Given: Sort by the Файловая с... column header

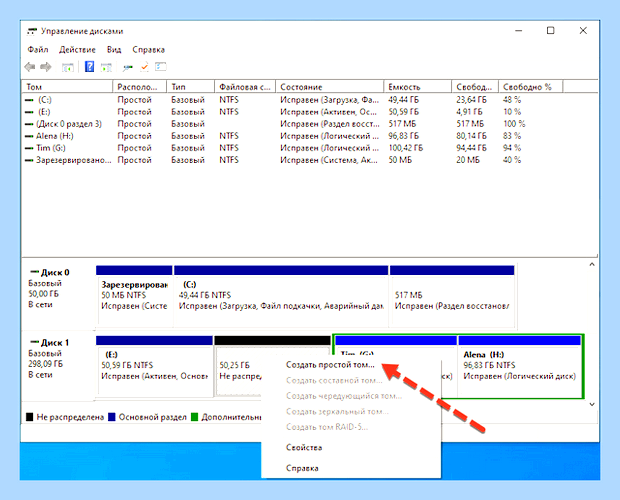Looking at the screenshot, I should (x=245, y=87).
